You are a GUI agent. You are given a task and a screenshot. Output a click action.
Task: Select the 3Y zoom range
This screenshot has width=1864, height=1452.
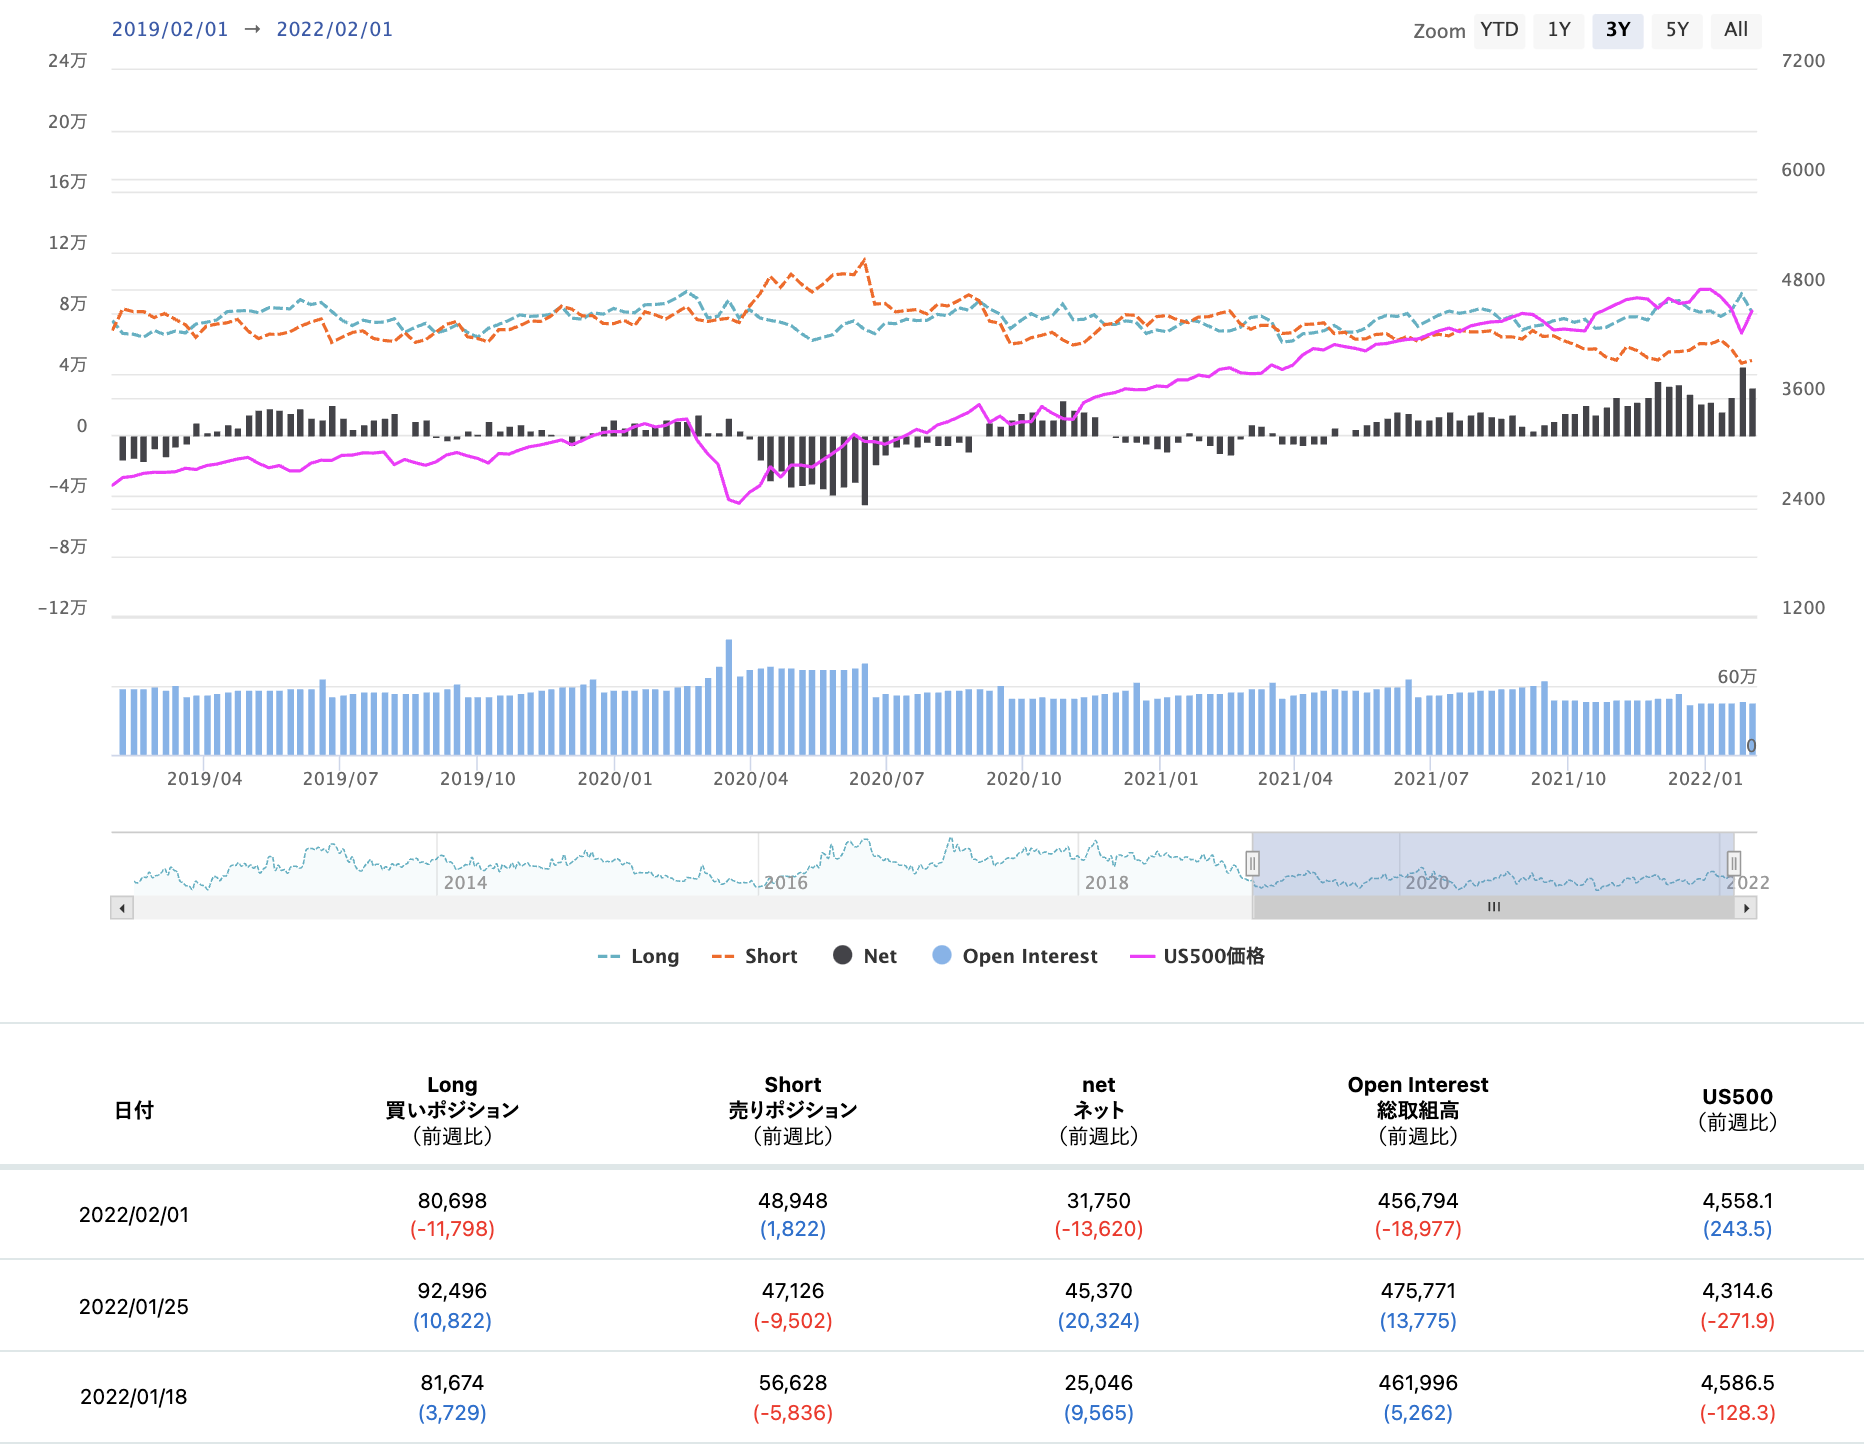pos(1618,30)
